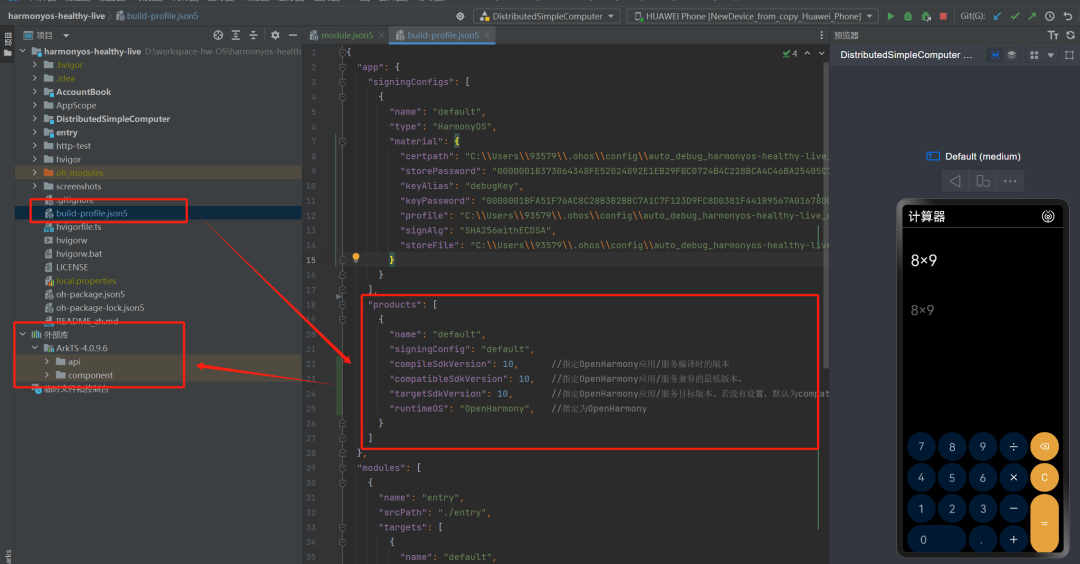Show Git history clock icon
1080x564 pixels.
pyautogui.click(x=1050, y=16)
